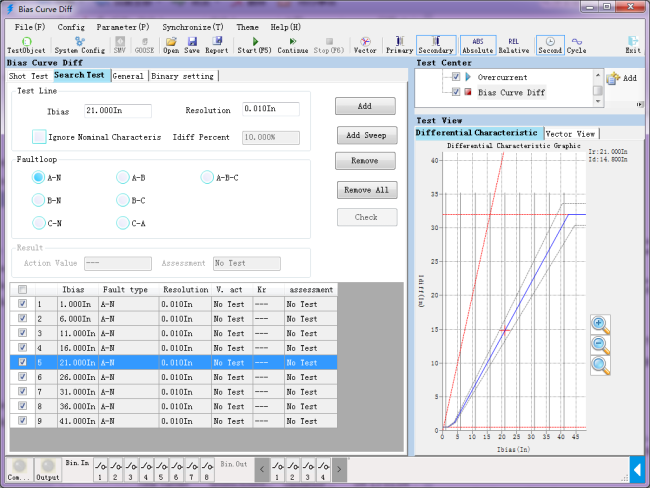The height and width of the screenshot is (488, 650).
Task: Click the Ibias input field
Action: [117, 111]
